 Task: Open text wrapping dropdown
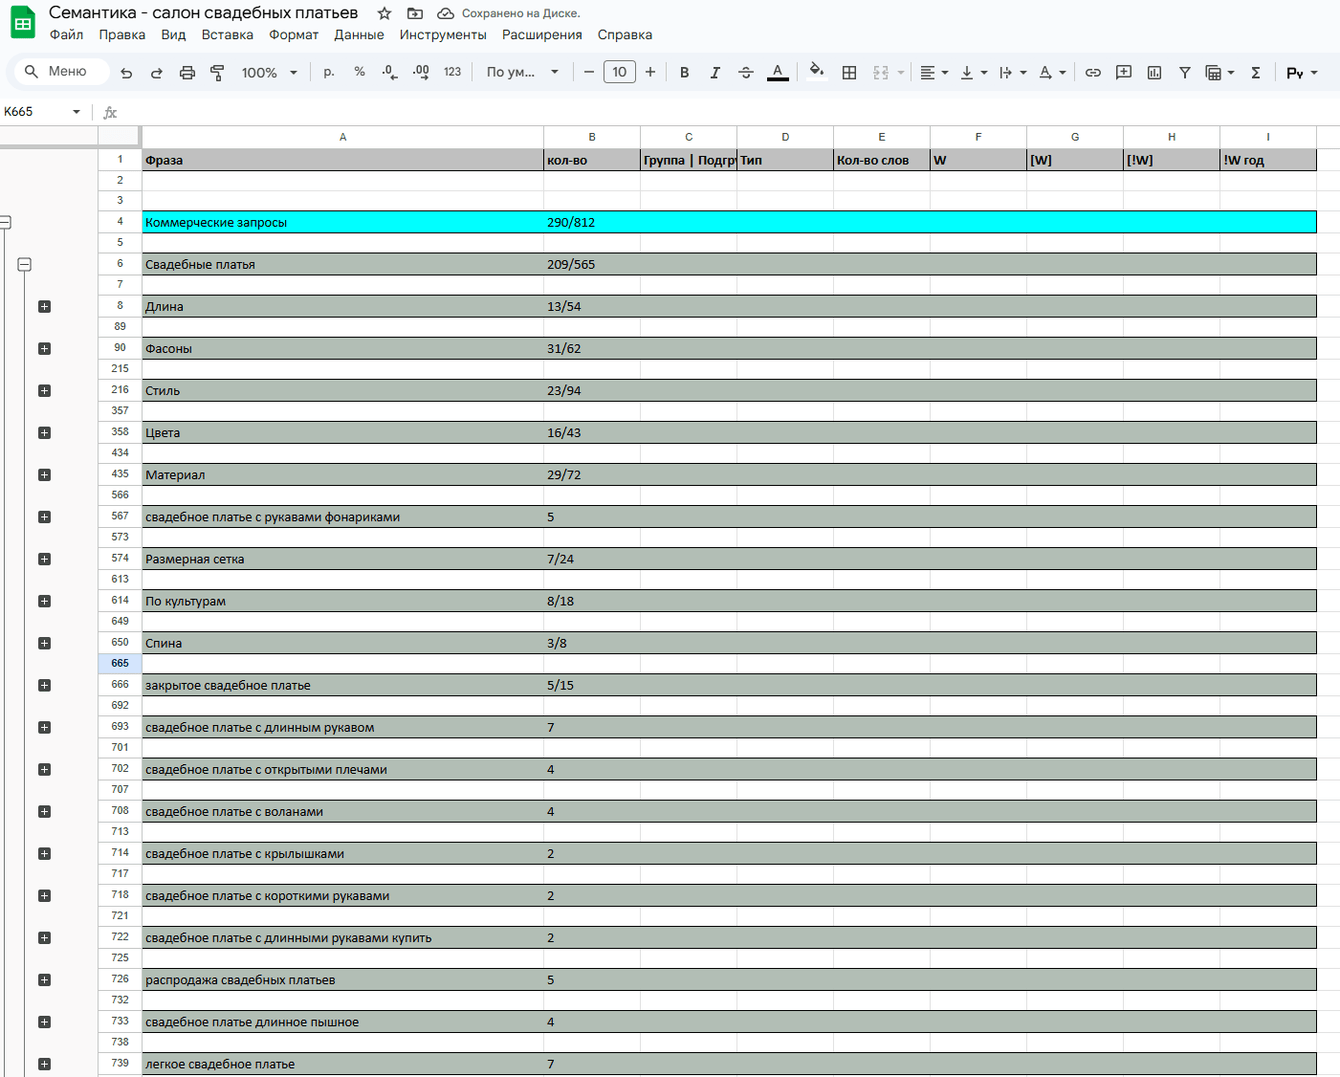1012,72
